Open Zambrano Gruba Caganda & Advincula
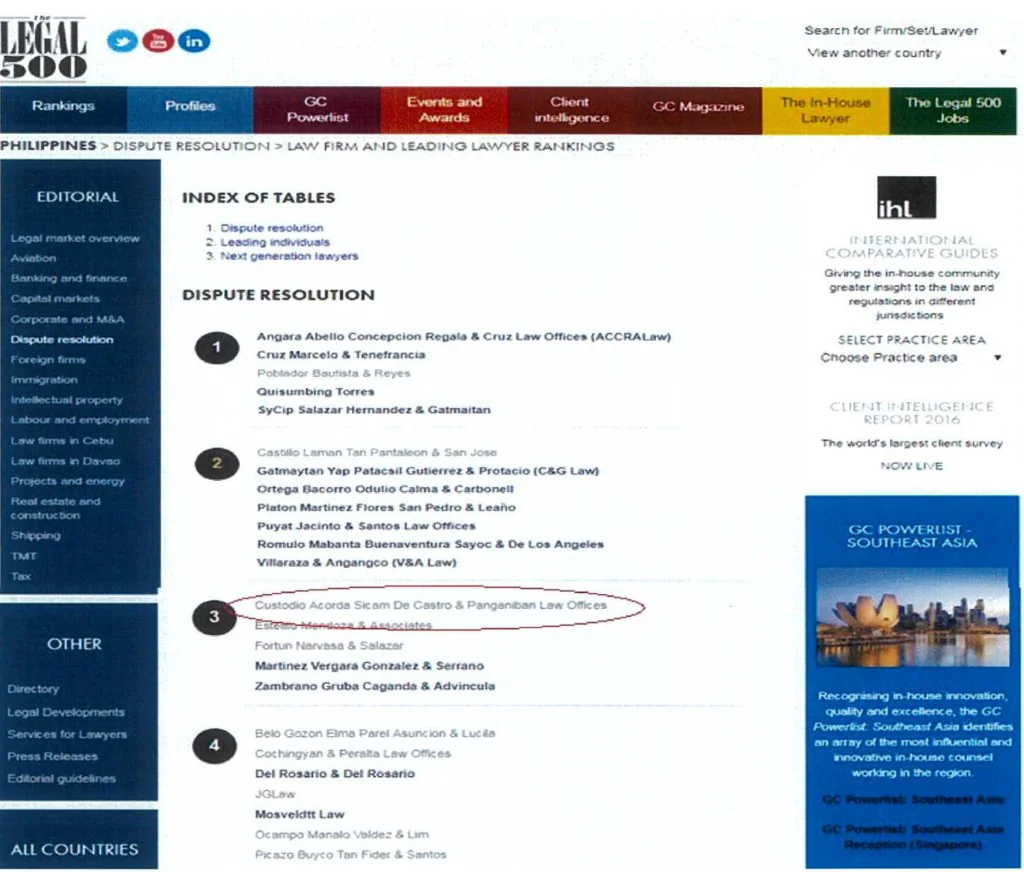Screen dimensions: 1024x872 tap(375, 686)
